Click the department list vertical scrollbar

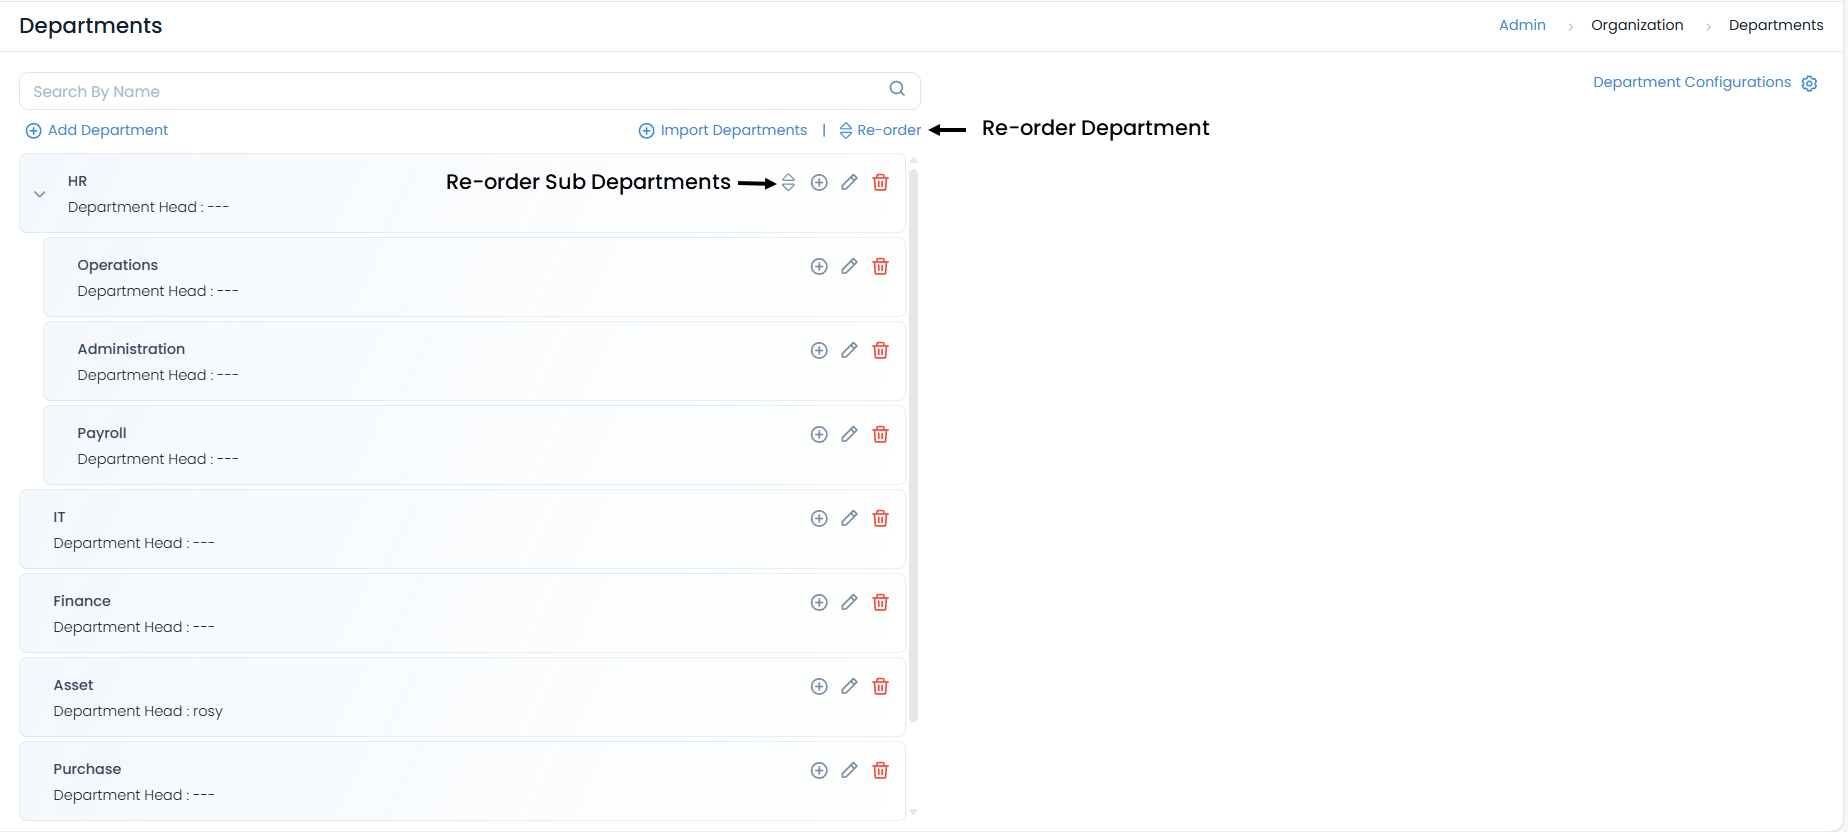click(913, 445)
